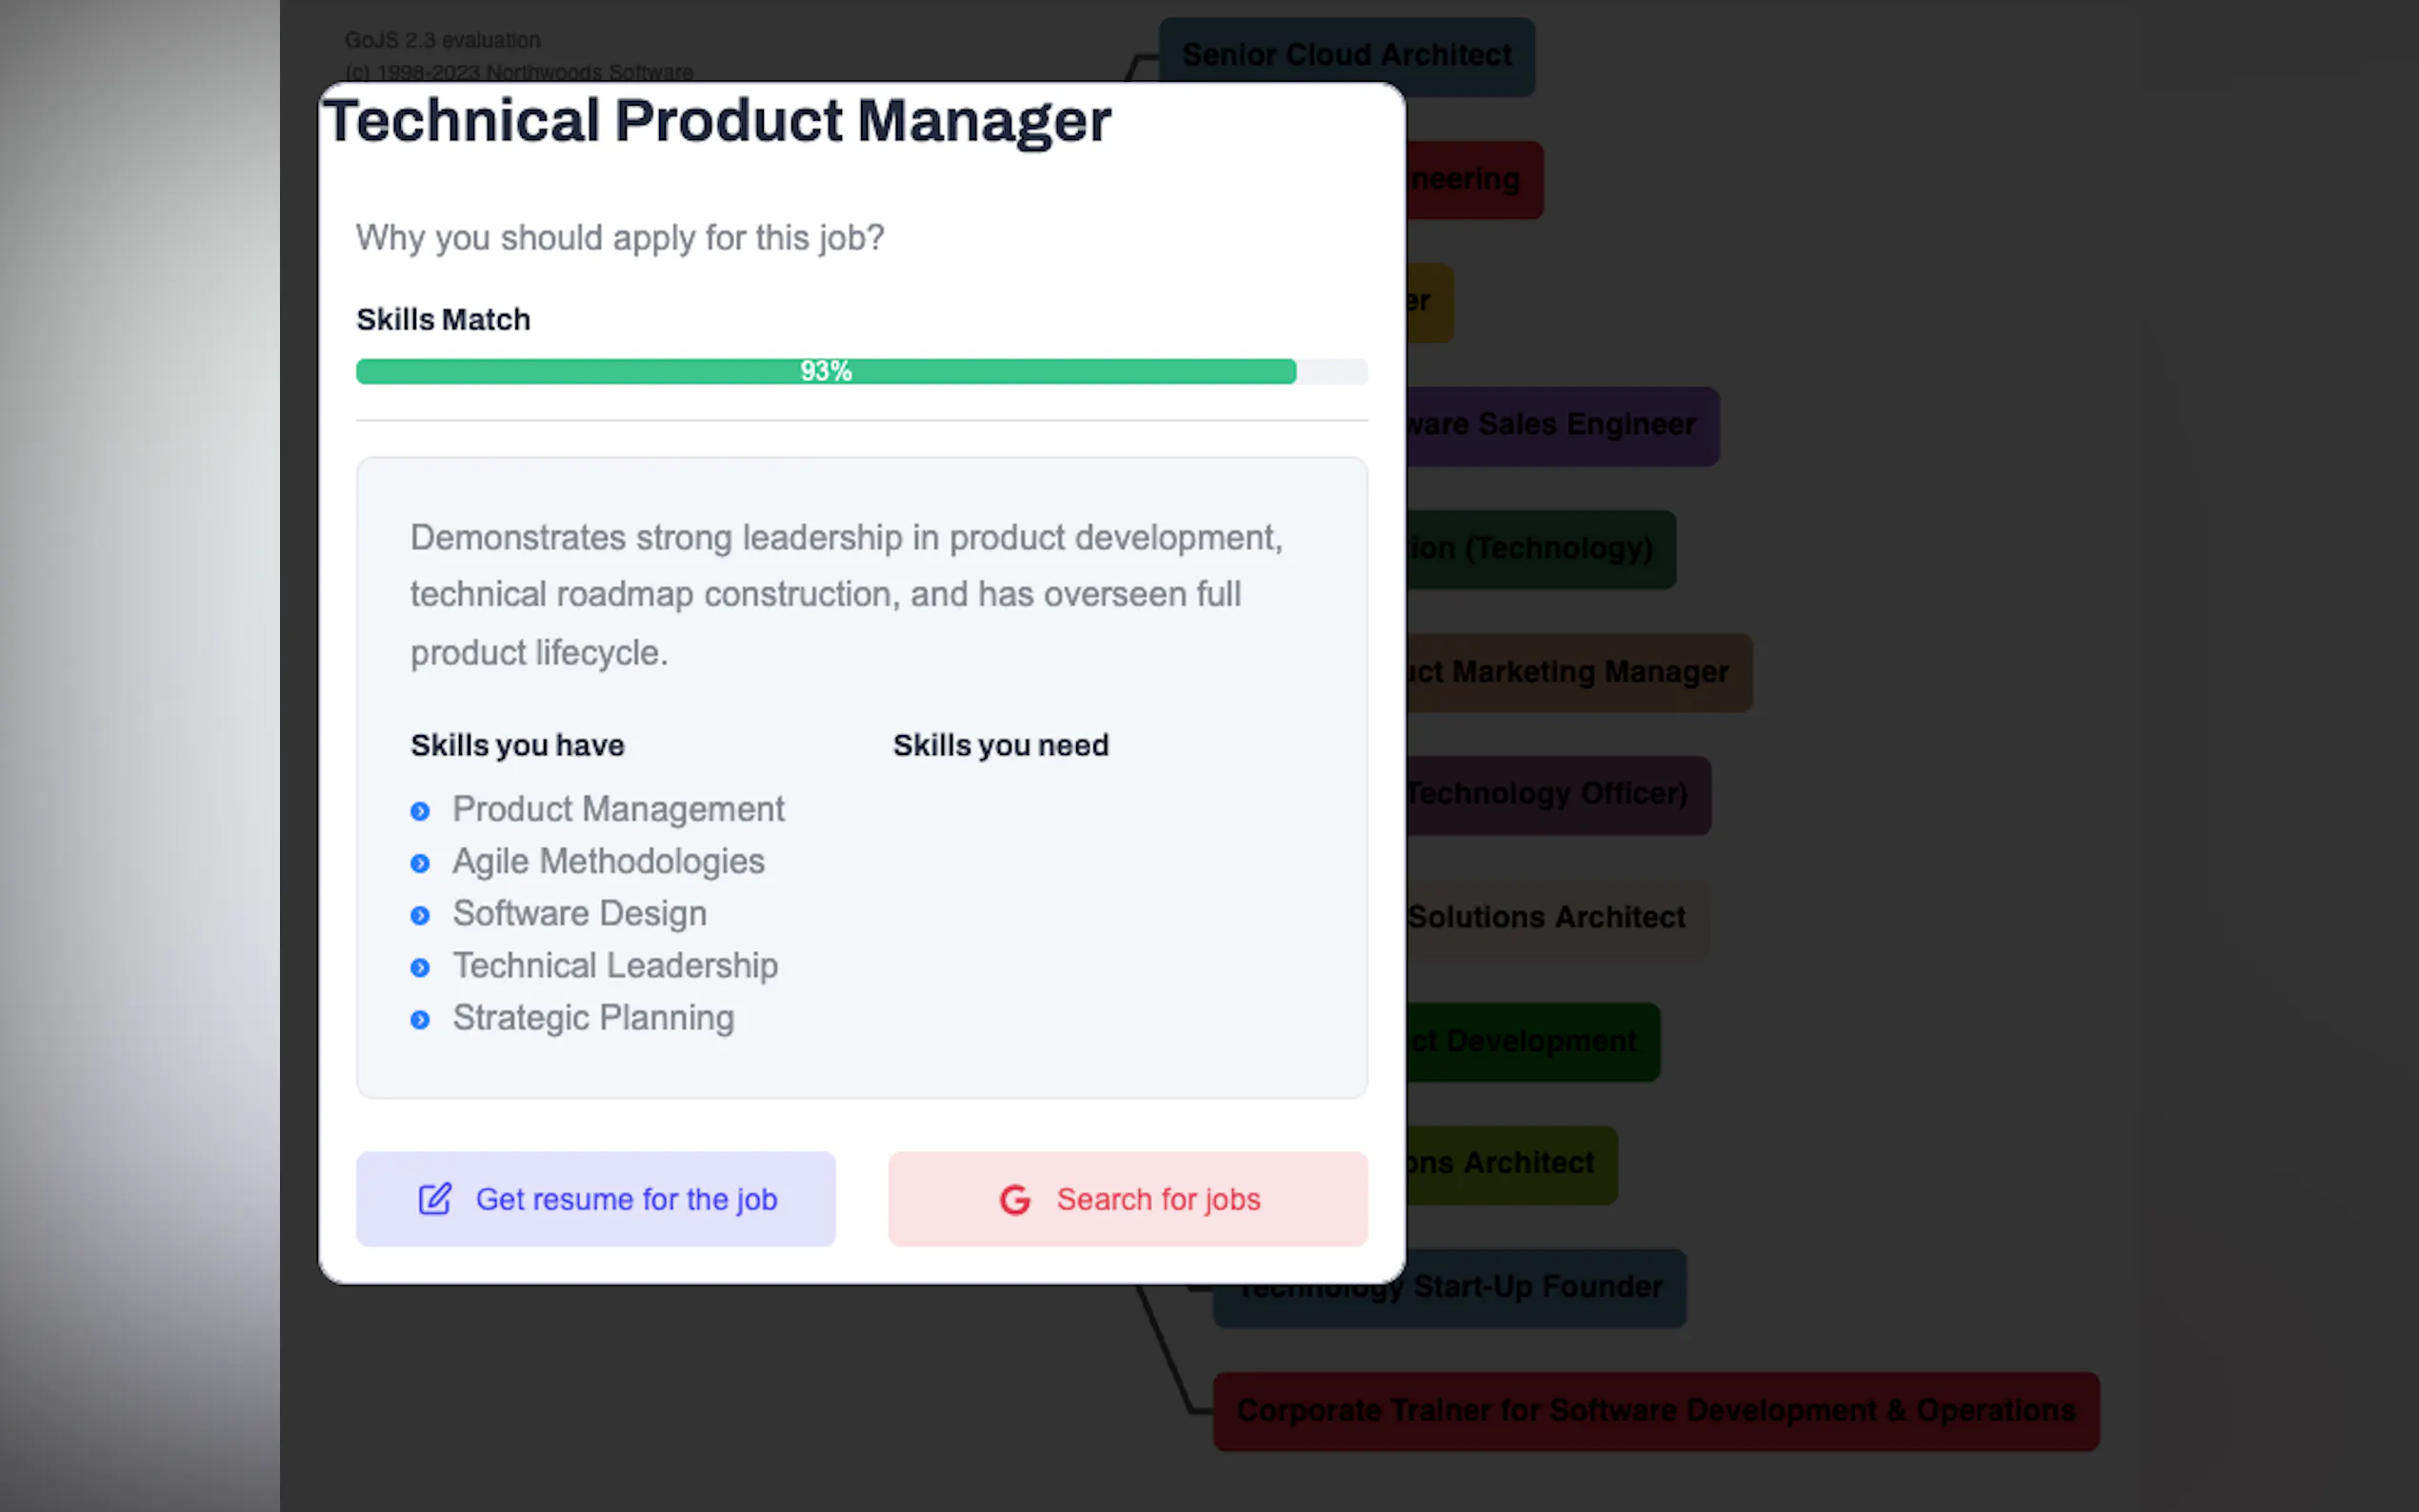Open the Corporate Trainer career node
Image resolution: width=2419 pixels, height=1512 pixels.
click(x=1655, y=1411)
